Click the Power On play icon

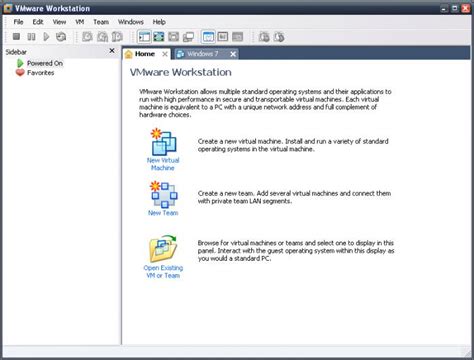(46, 36)
